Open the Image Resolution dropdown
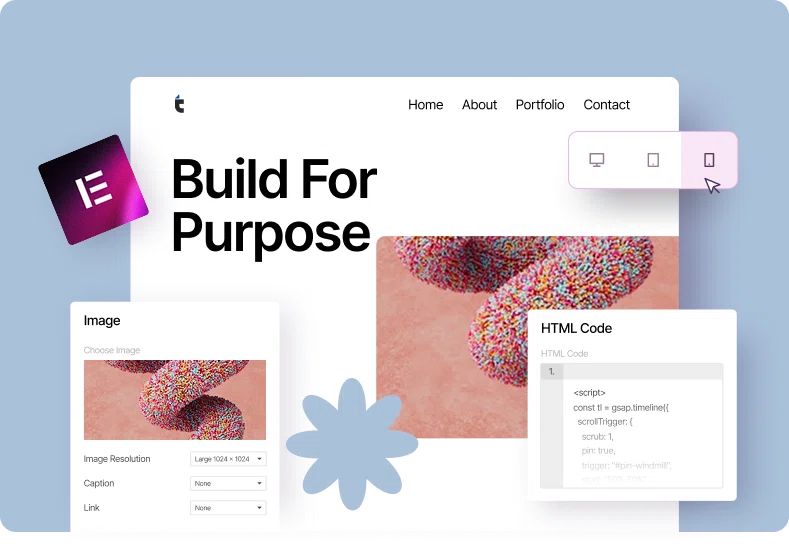 tap(228, 459)
